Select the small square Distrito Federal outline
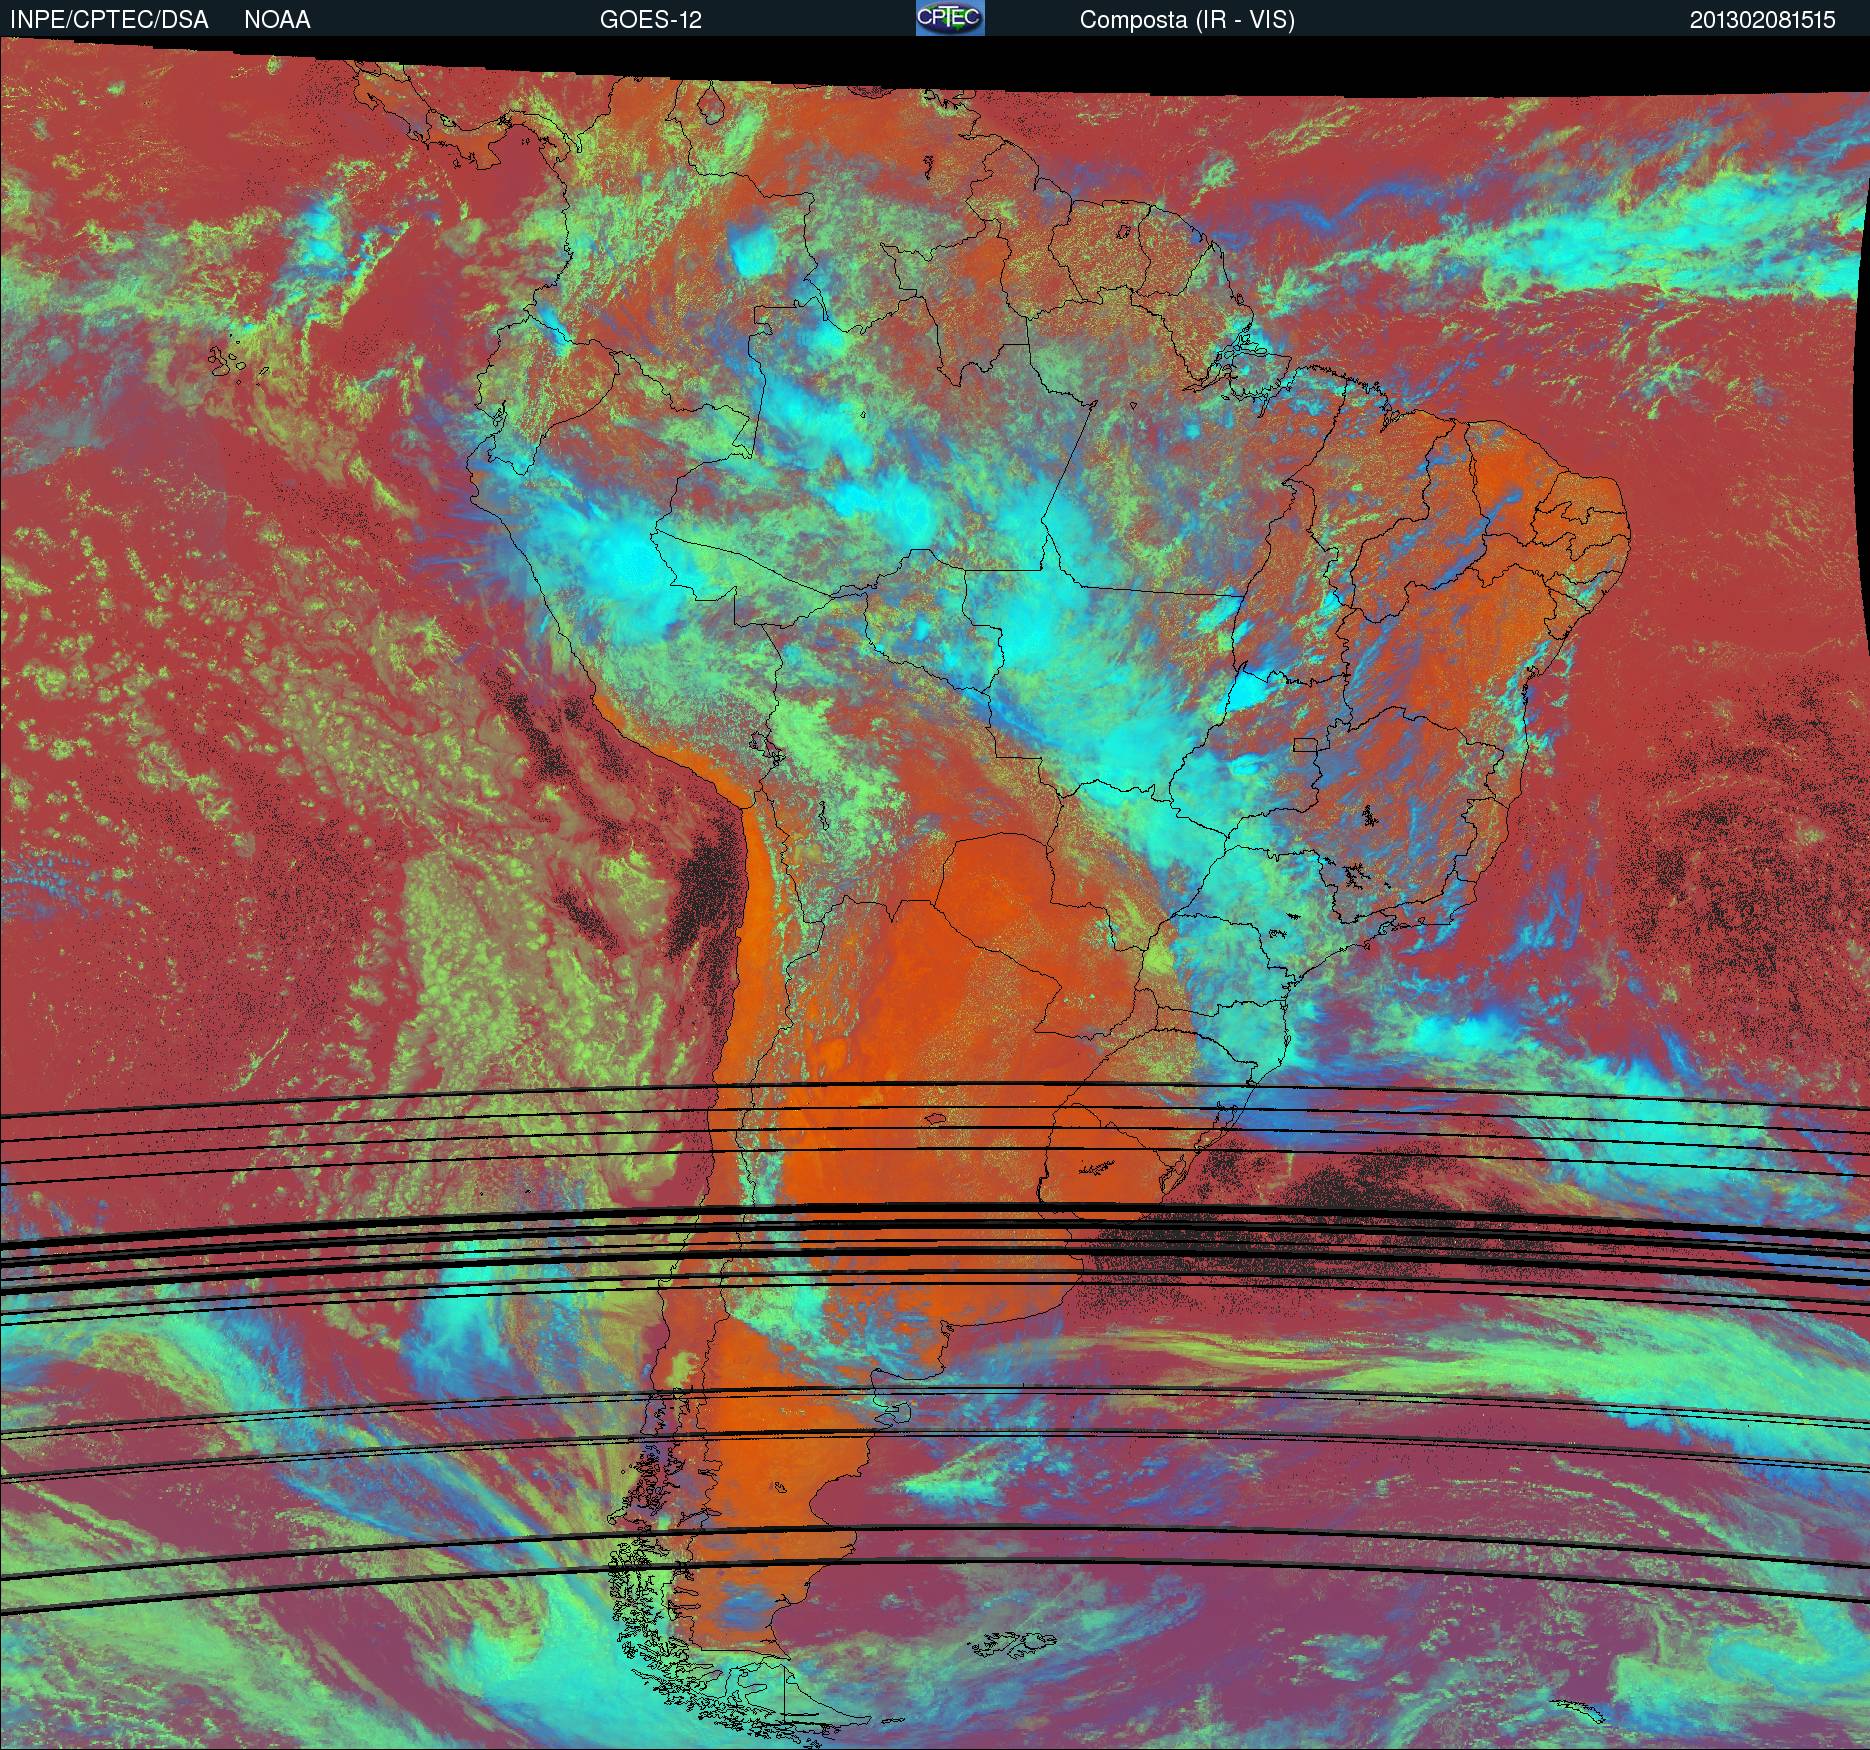 click(x=1305, y=744)
